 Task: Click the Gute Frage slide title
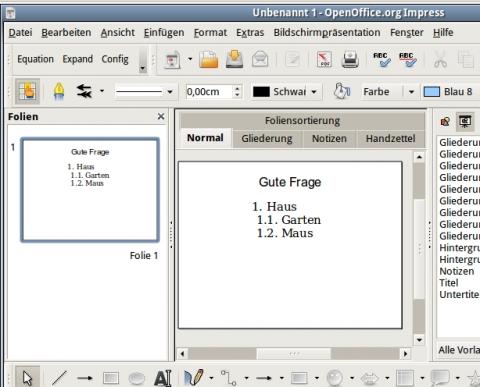tap(290, 182)
